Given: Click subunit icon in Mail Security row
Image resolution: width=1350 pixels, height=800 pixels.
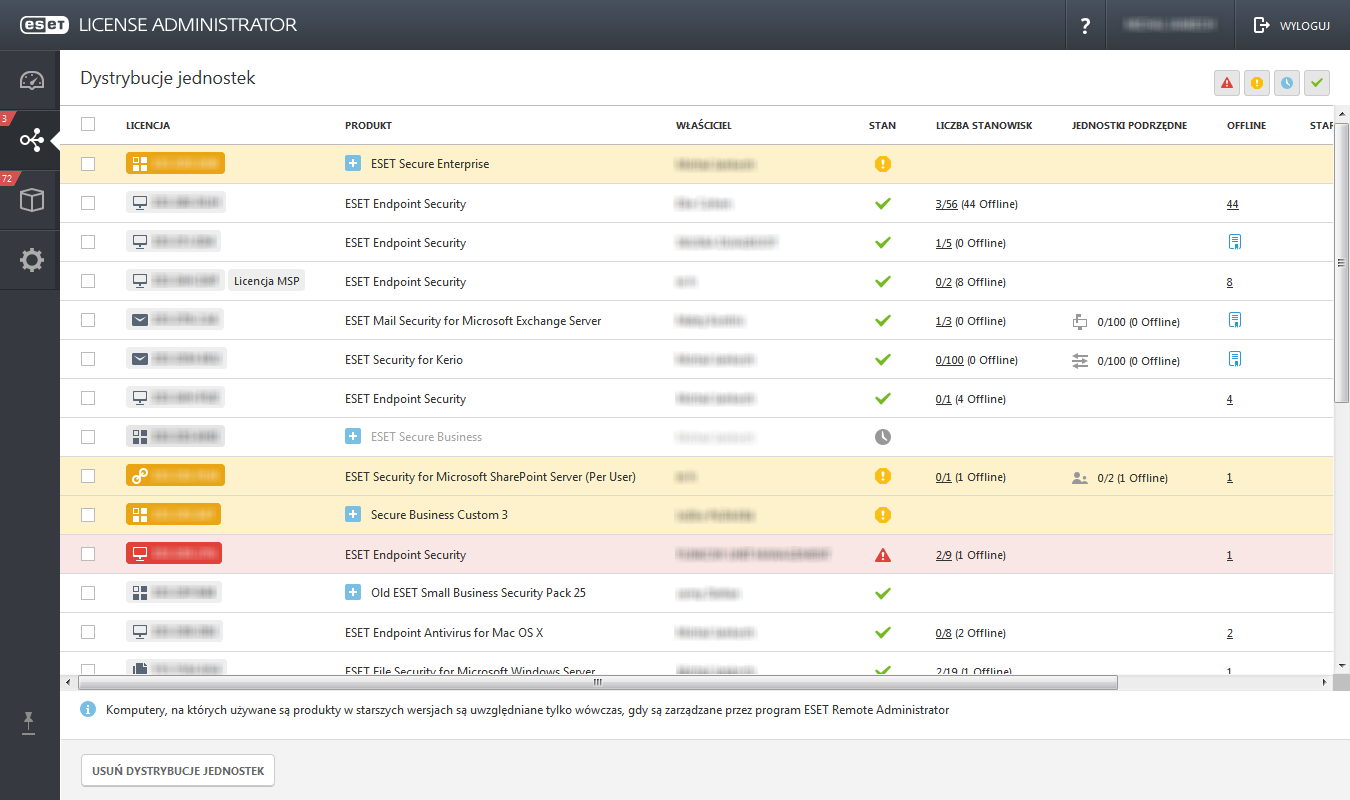Looking at the screenshot, I should tap(1079, 322).
